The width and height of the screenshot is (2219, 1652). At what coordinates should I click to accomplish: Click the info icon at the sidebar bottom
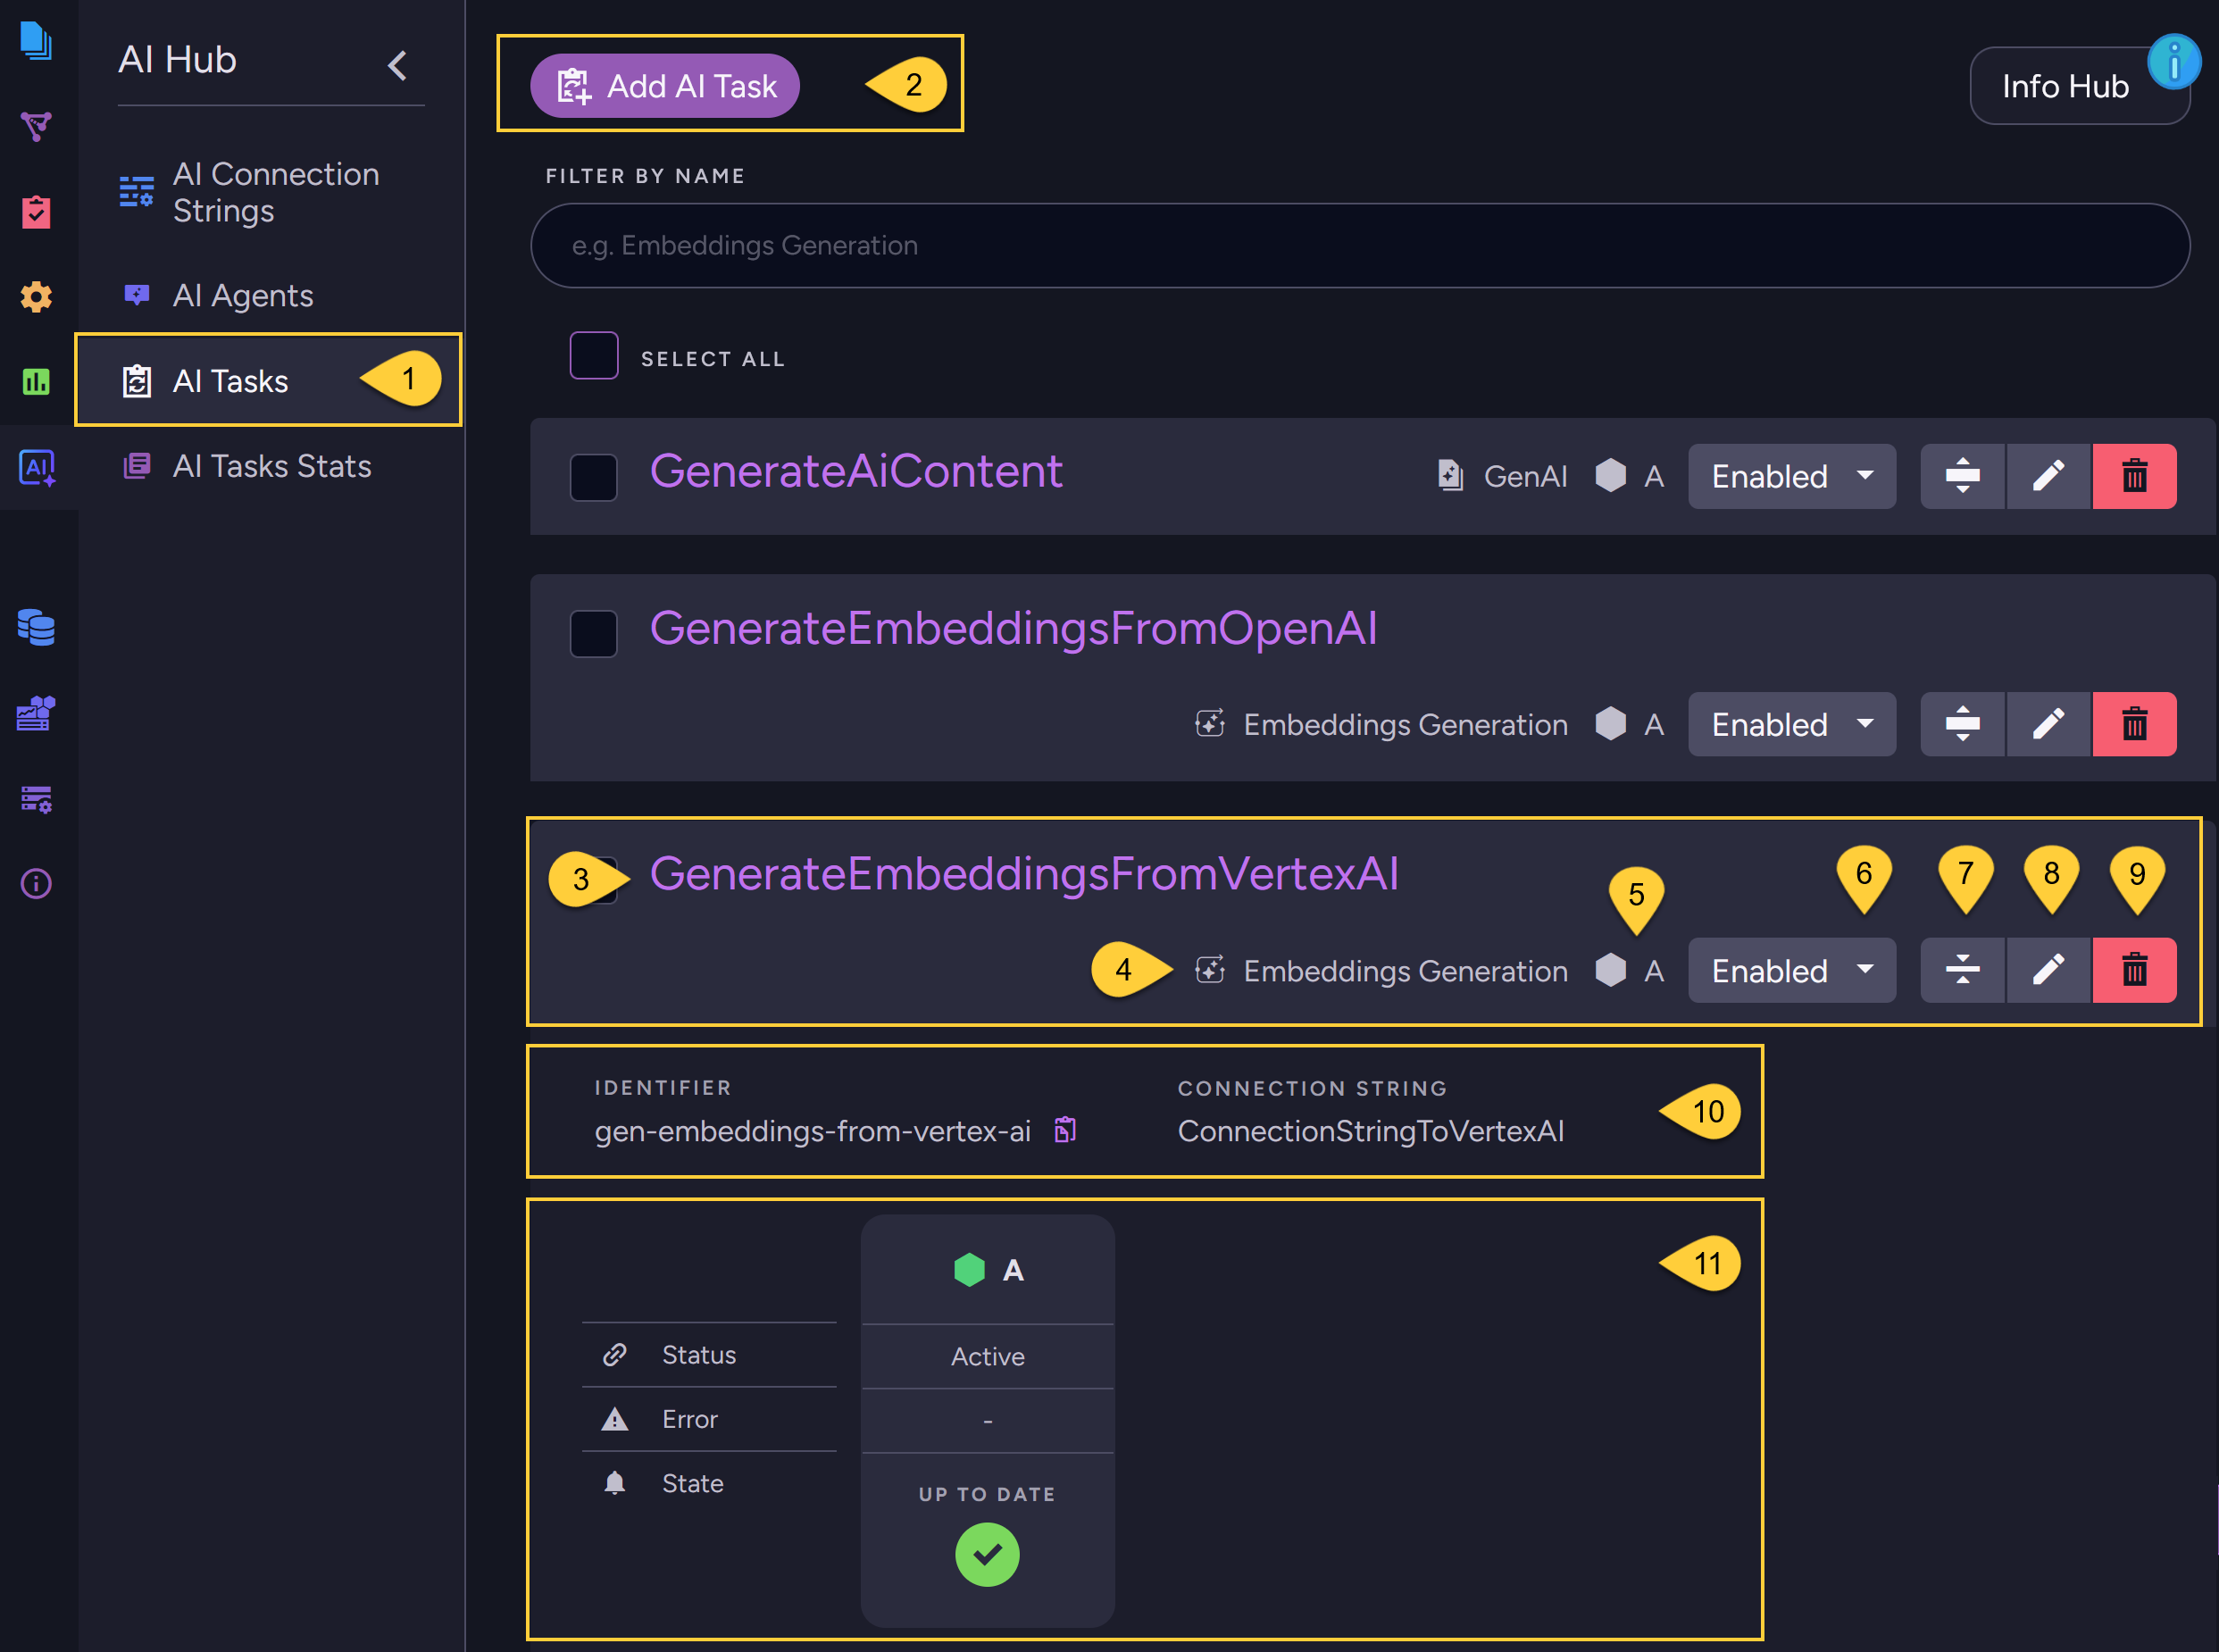pos(35,884)
